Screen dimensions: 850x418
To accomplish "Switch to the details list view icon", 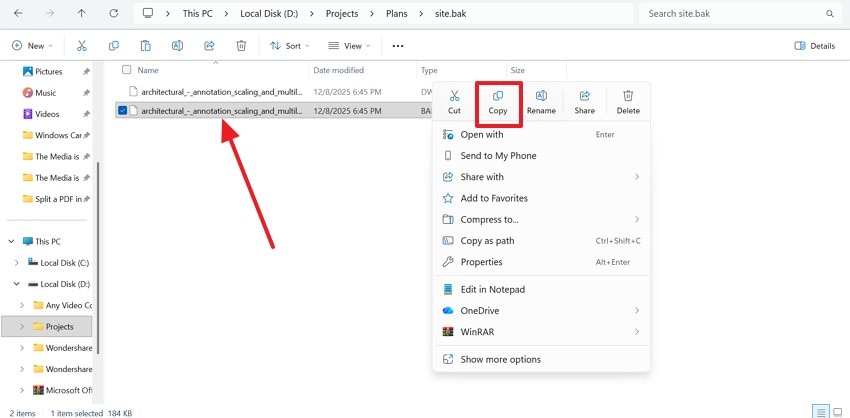I will tap(821, 411).
